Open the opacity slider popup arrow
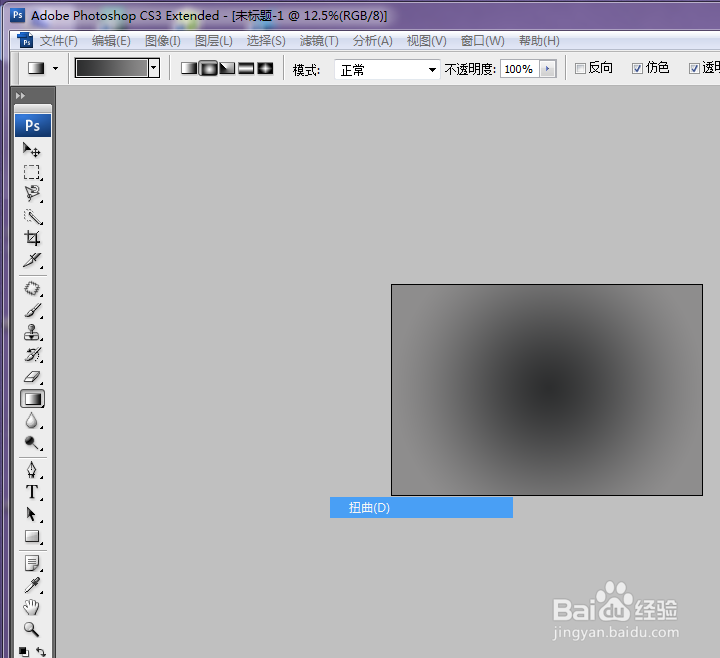 click(548, 69)
